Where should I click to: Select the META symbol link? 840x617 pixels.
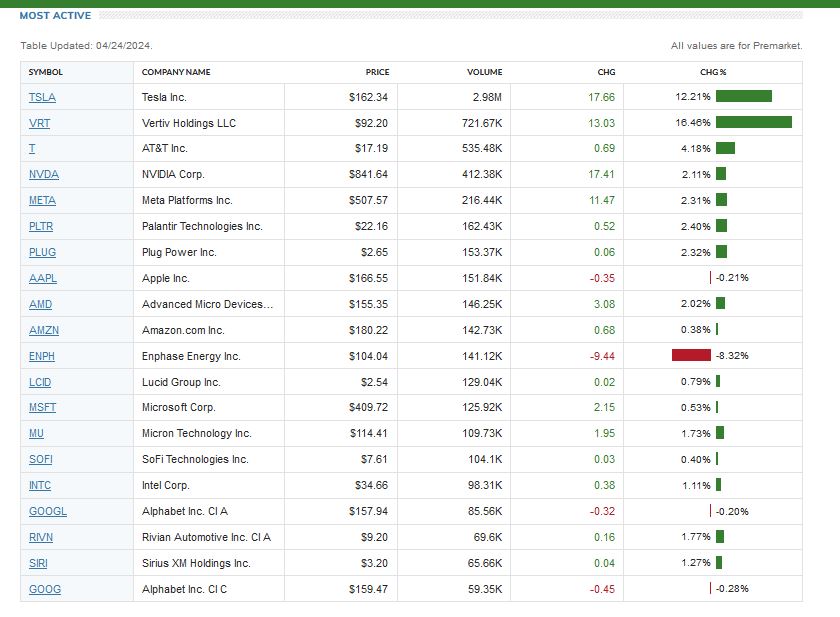click(x=43, y=200)
